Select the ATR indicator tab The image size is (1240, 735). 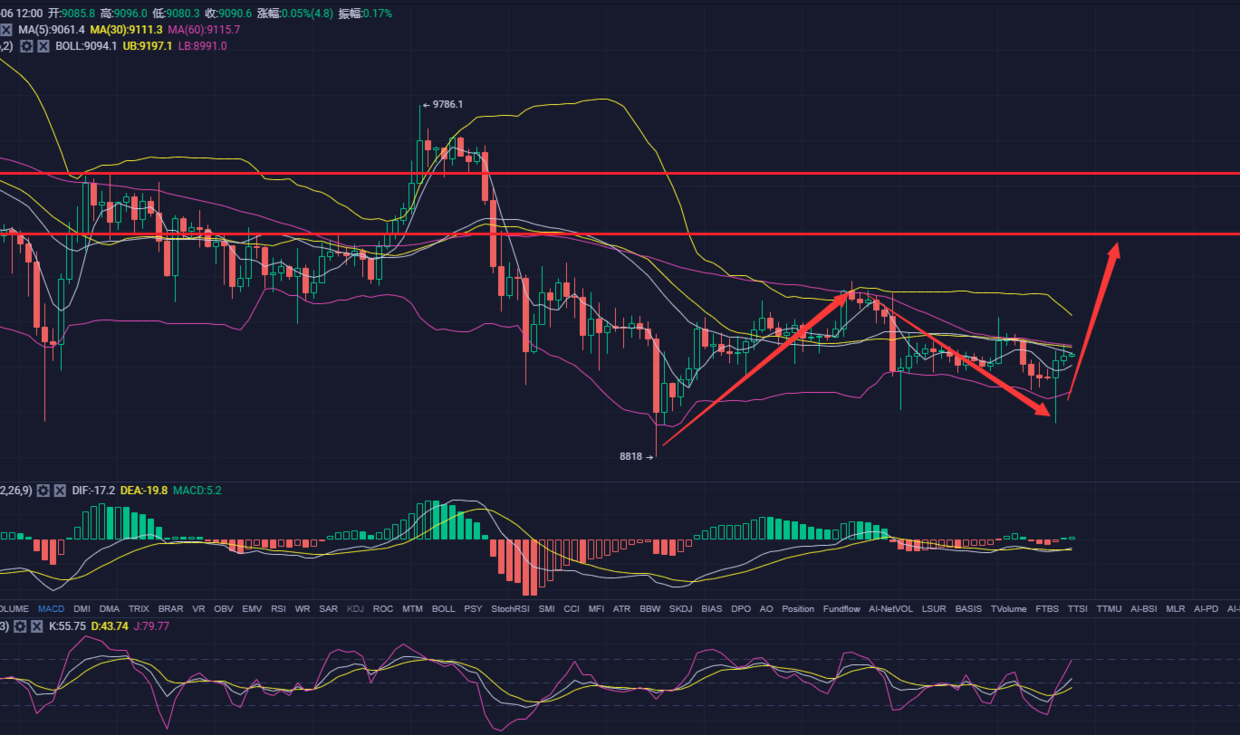click(x=622, y=608)
